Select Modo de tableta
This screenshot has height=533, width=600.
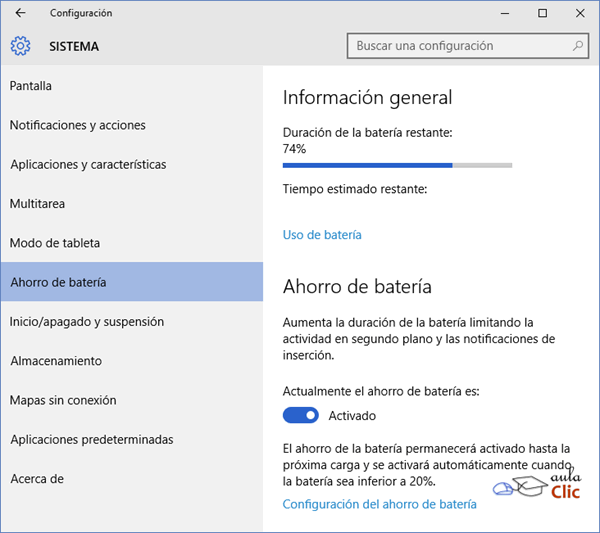pyautogui.click(x=55, y=243)
